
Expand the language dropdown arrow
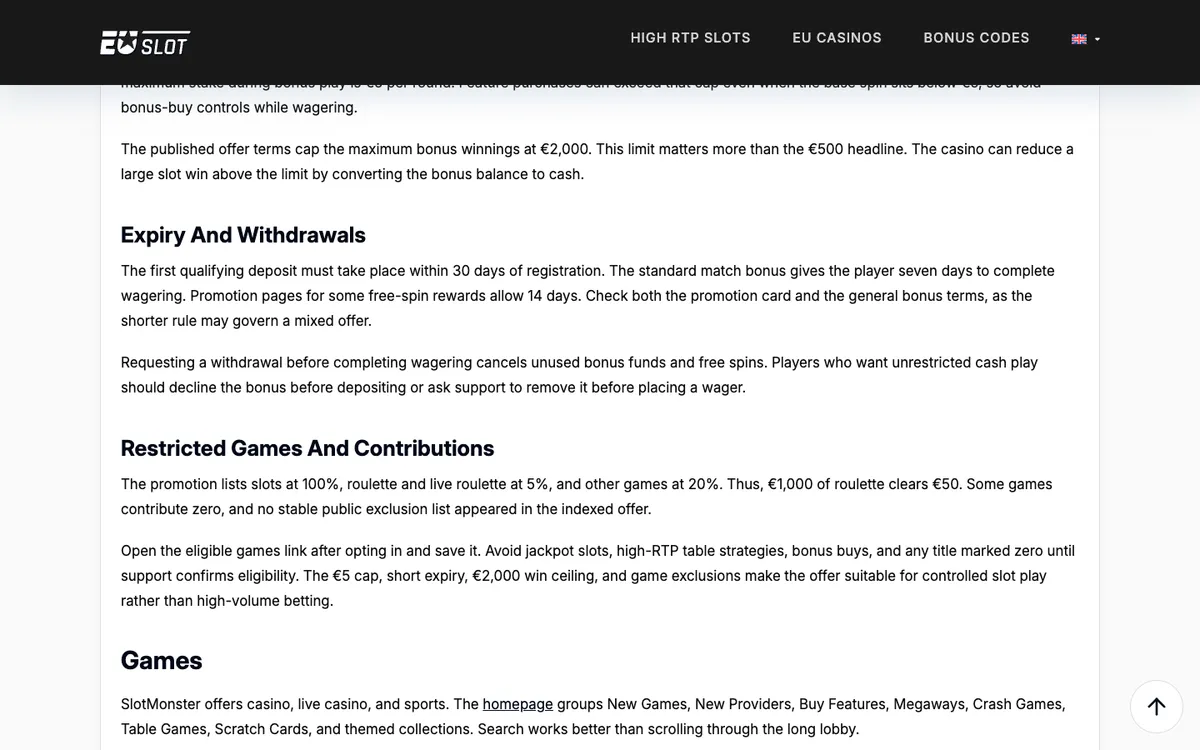click(x=1097, y=39)
